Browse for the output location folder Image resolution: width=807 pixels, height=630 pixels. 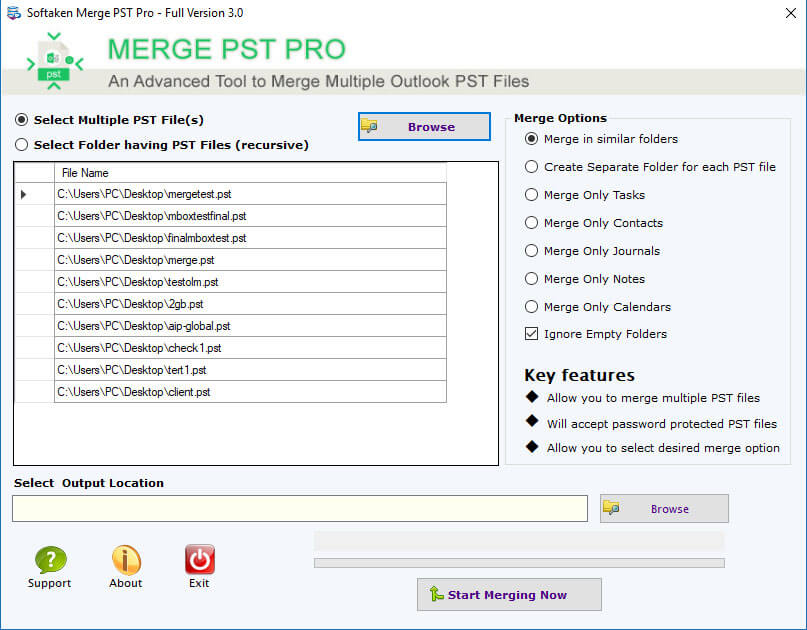coord(664,508)
